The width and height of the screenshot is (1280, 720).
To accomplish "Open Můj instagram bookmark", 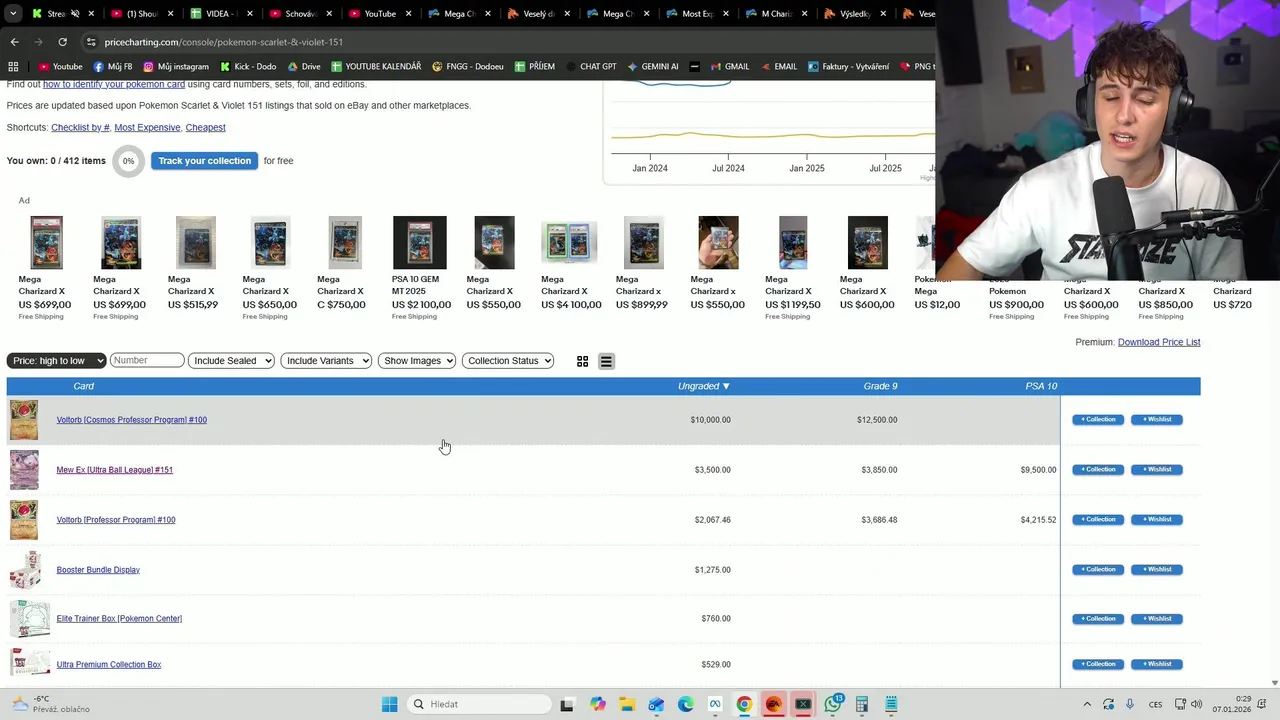I will click(x=176, y=66).
